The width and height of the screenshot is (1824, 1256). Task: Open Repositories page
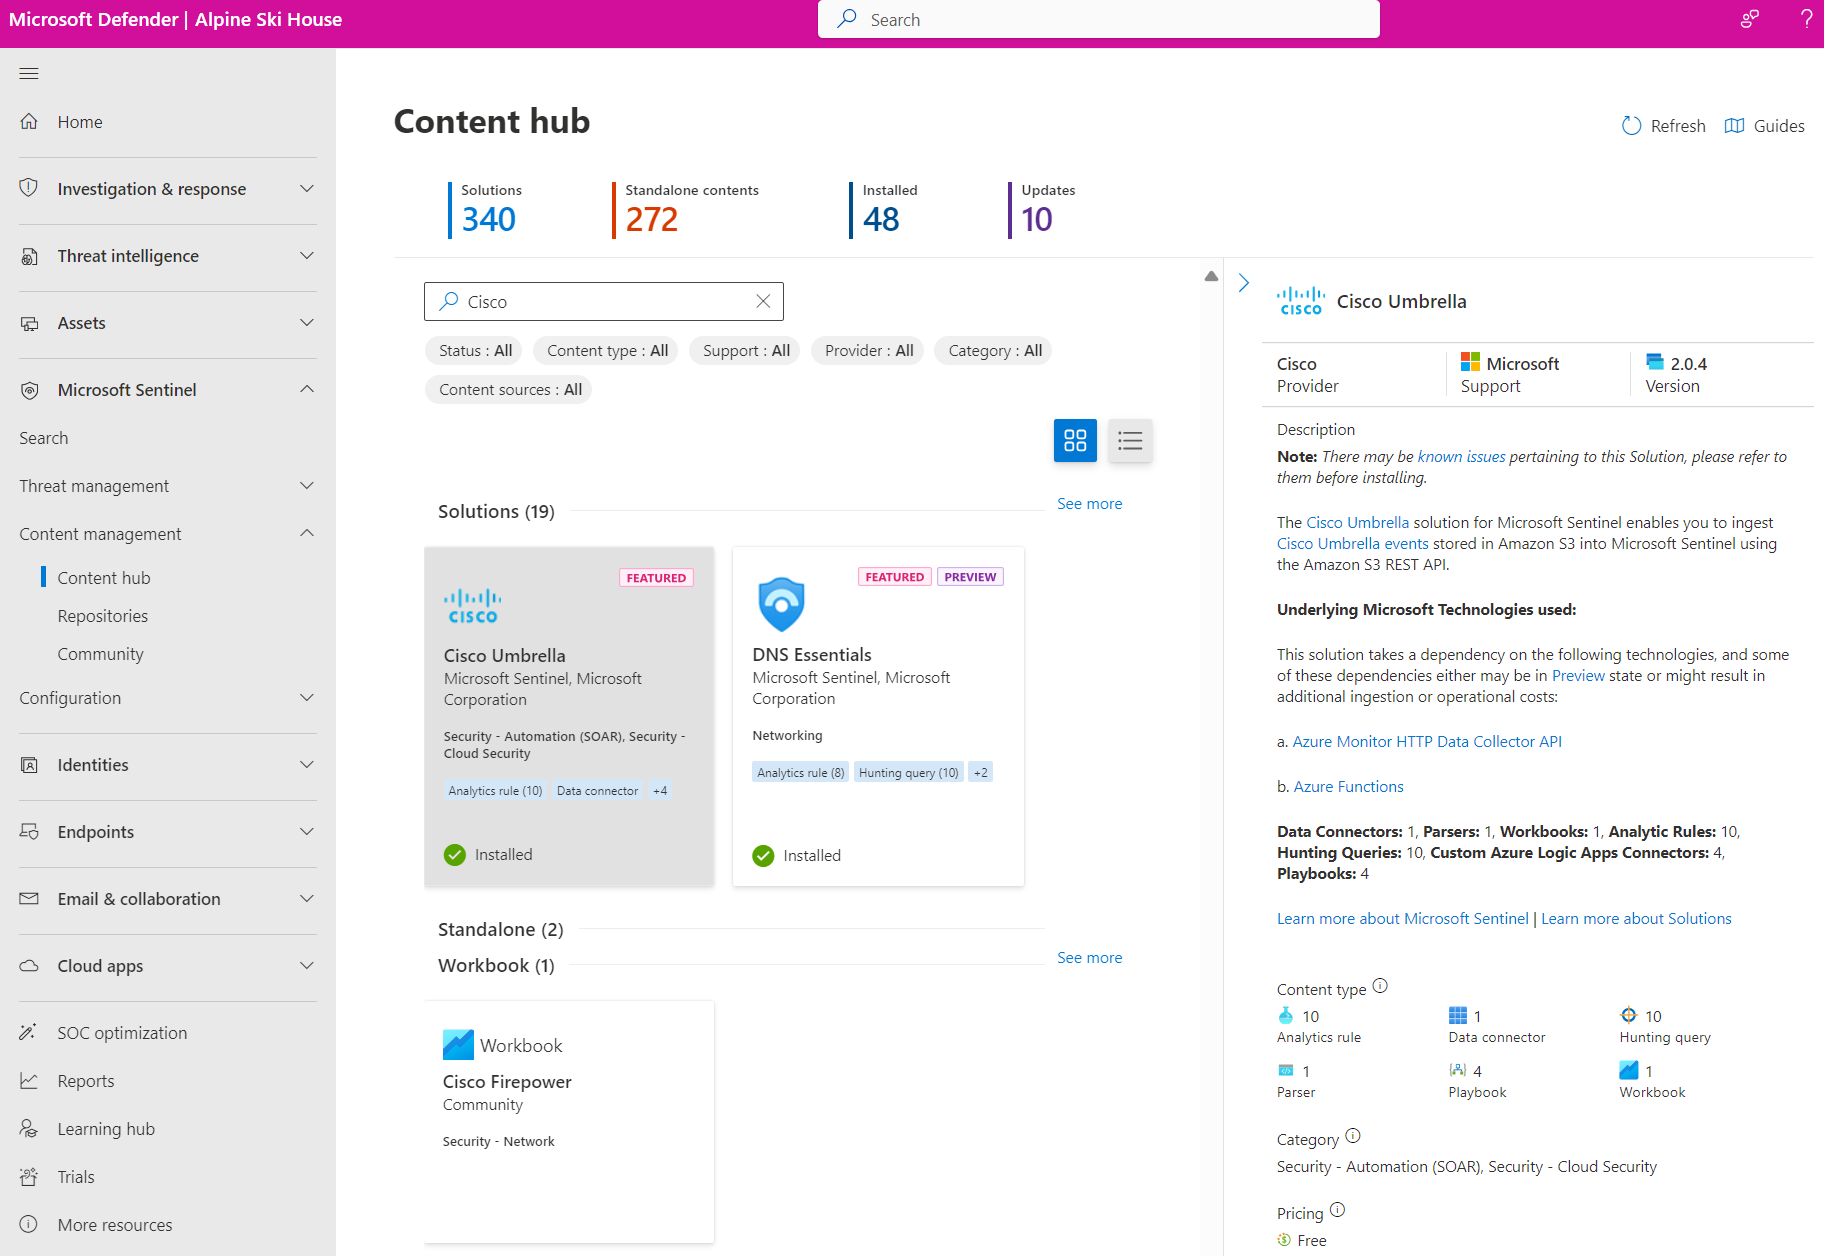103,616
